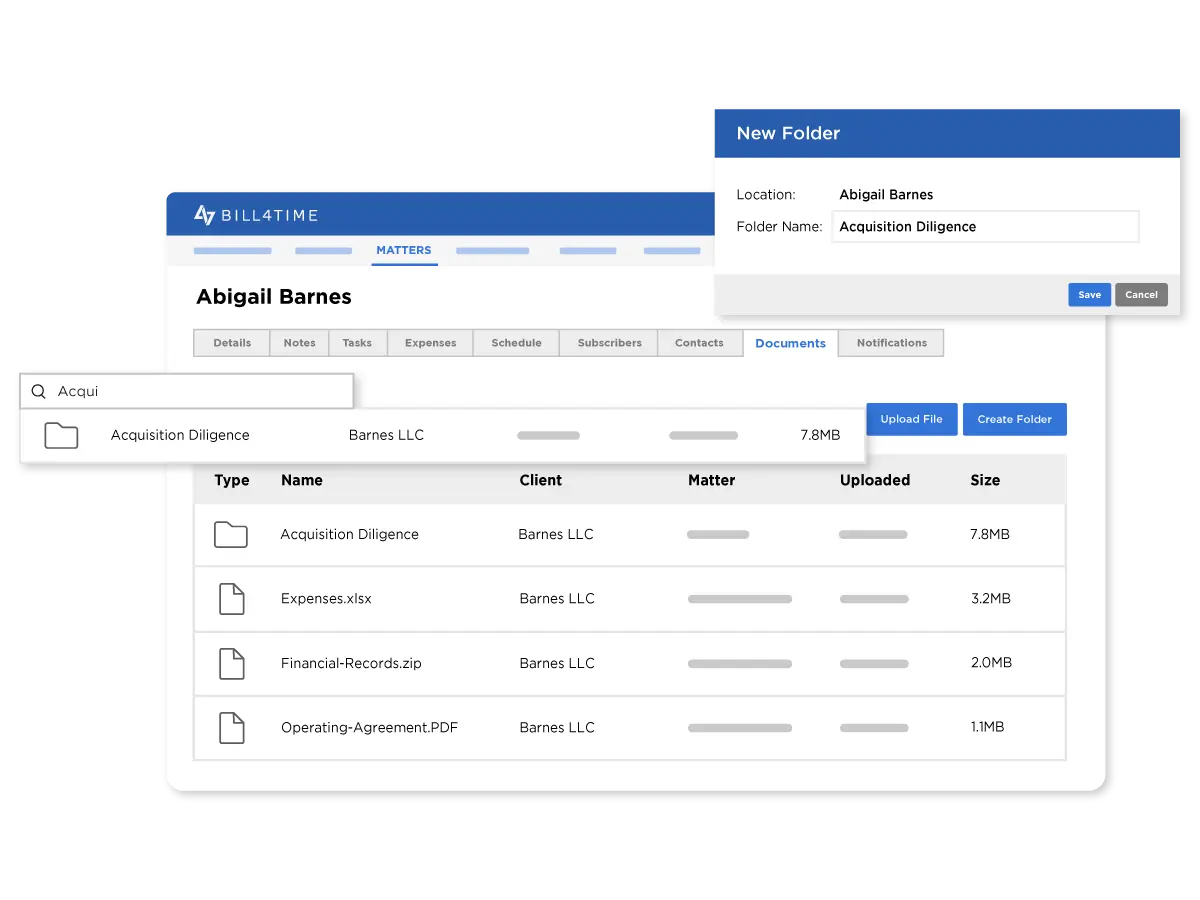Click the Financial-Records.zip file icon

pyautogui.click(x=231, y=663)
